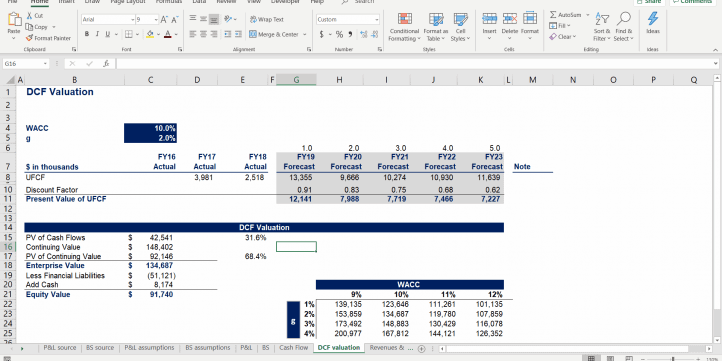Click the Clear button

point(563,37)
